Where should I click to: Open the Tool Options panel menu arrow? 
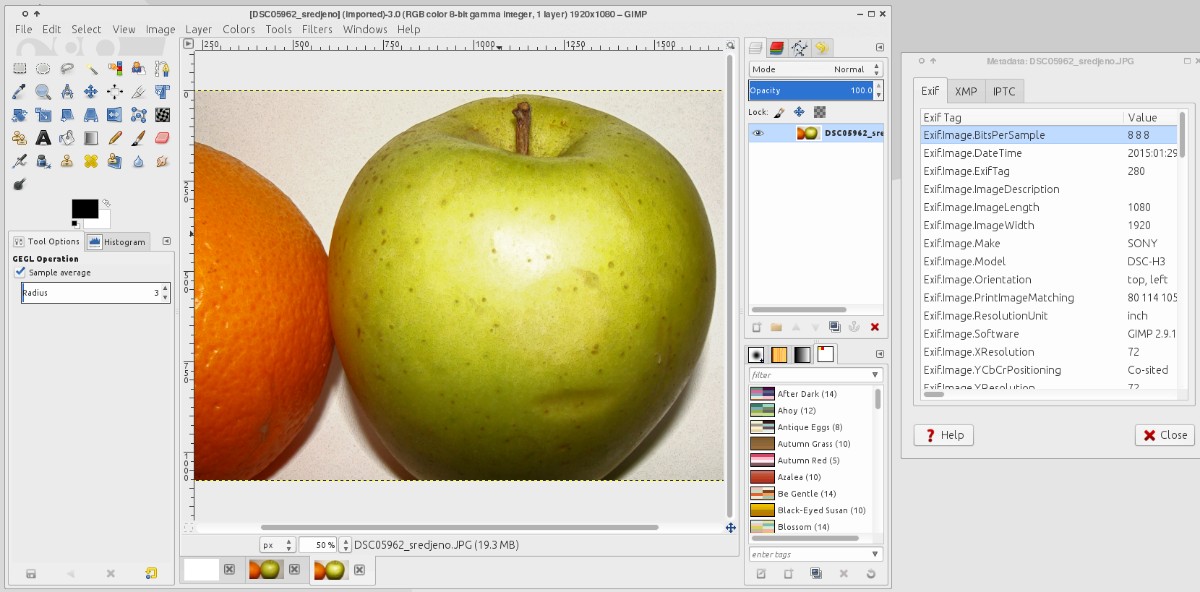point(166,241)
